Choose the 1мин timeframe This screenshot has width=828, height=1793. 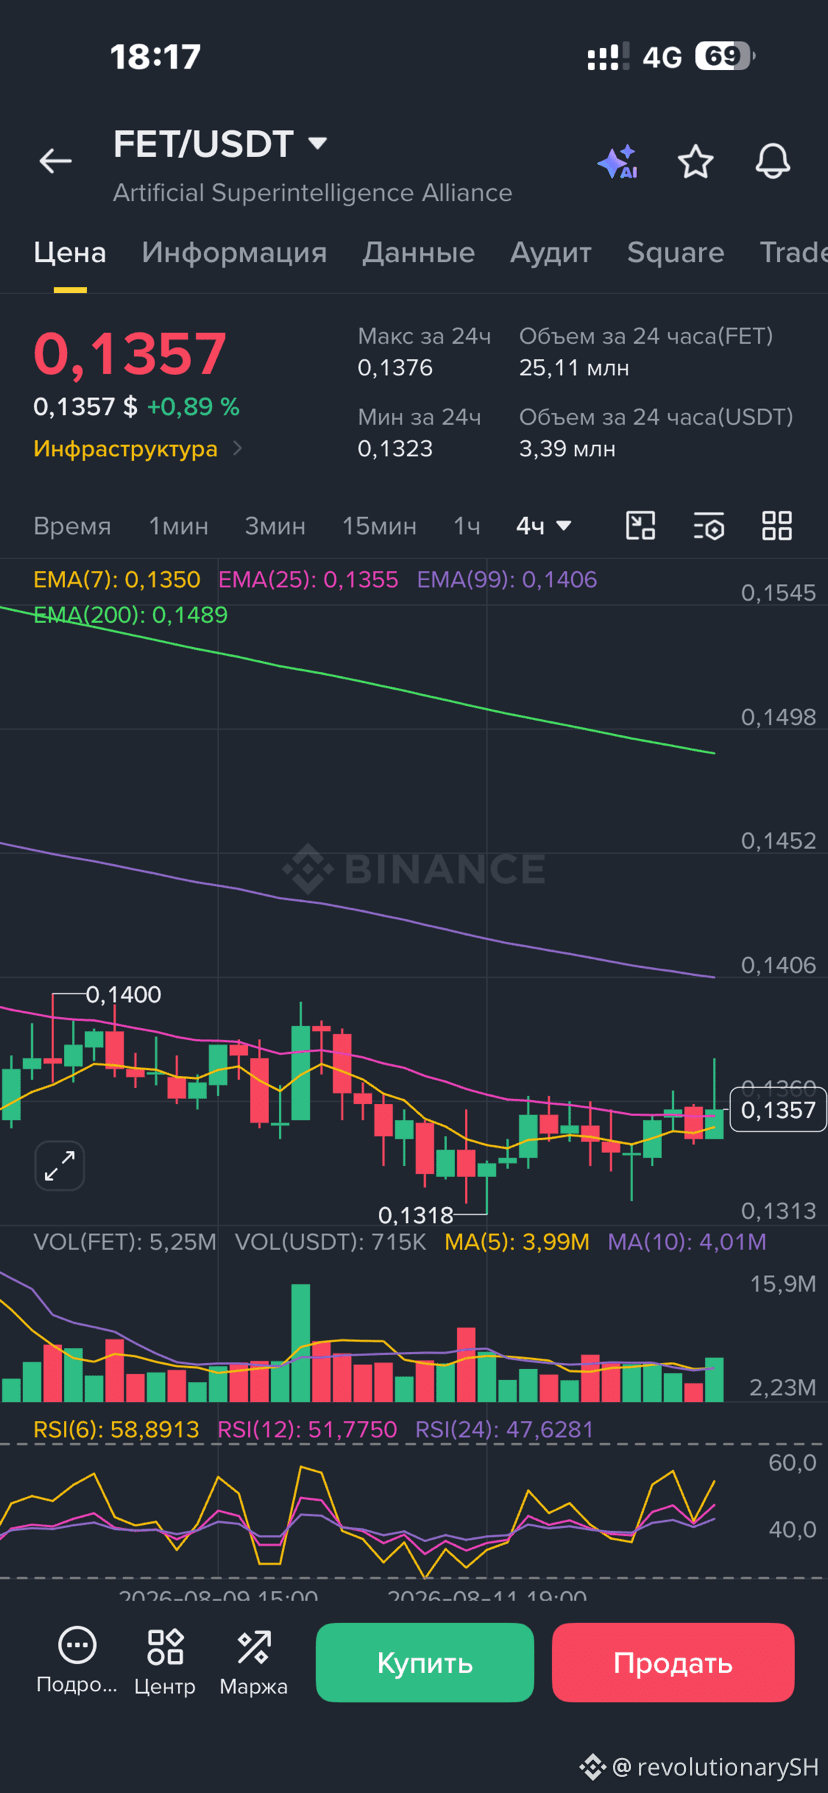(x=179, y=526)
